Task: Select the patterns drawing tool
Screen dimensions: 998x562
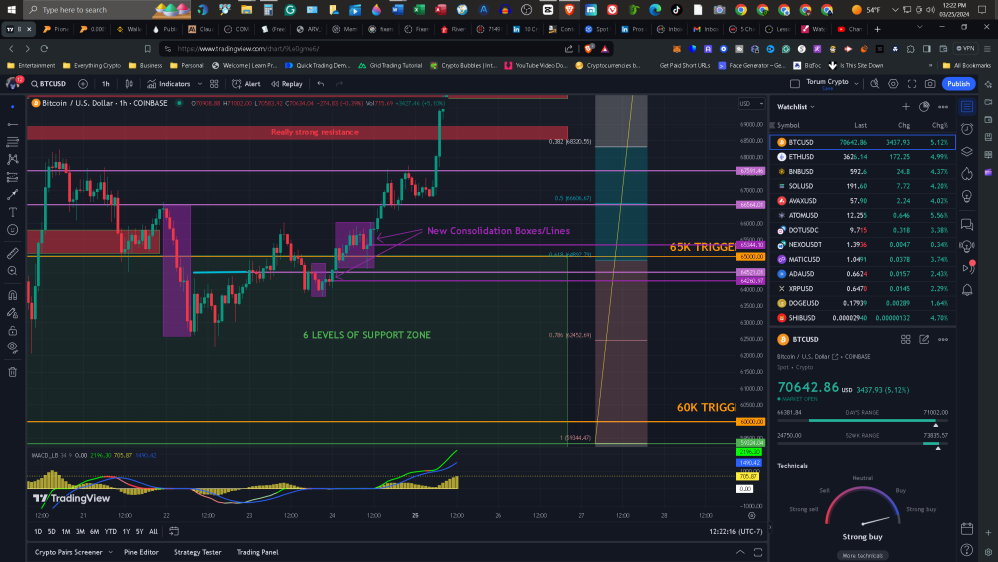Action: [x=12, y=159]
